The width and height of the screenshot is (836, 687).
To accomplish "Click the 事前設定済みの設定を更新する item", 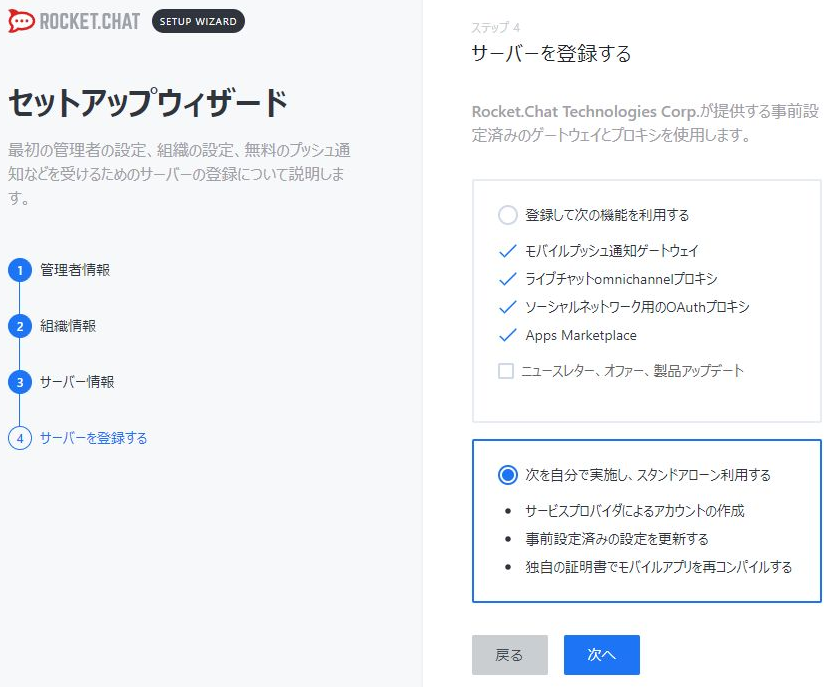I will pyautogui.click(x=617, y=539).
